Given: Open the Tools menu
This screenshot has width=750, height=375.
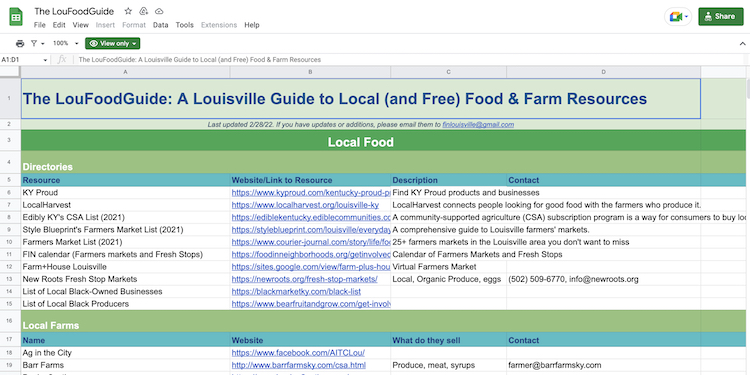Looking at the screenshot, I should [185, 25].
